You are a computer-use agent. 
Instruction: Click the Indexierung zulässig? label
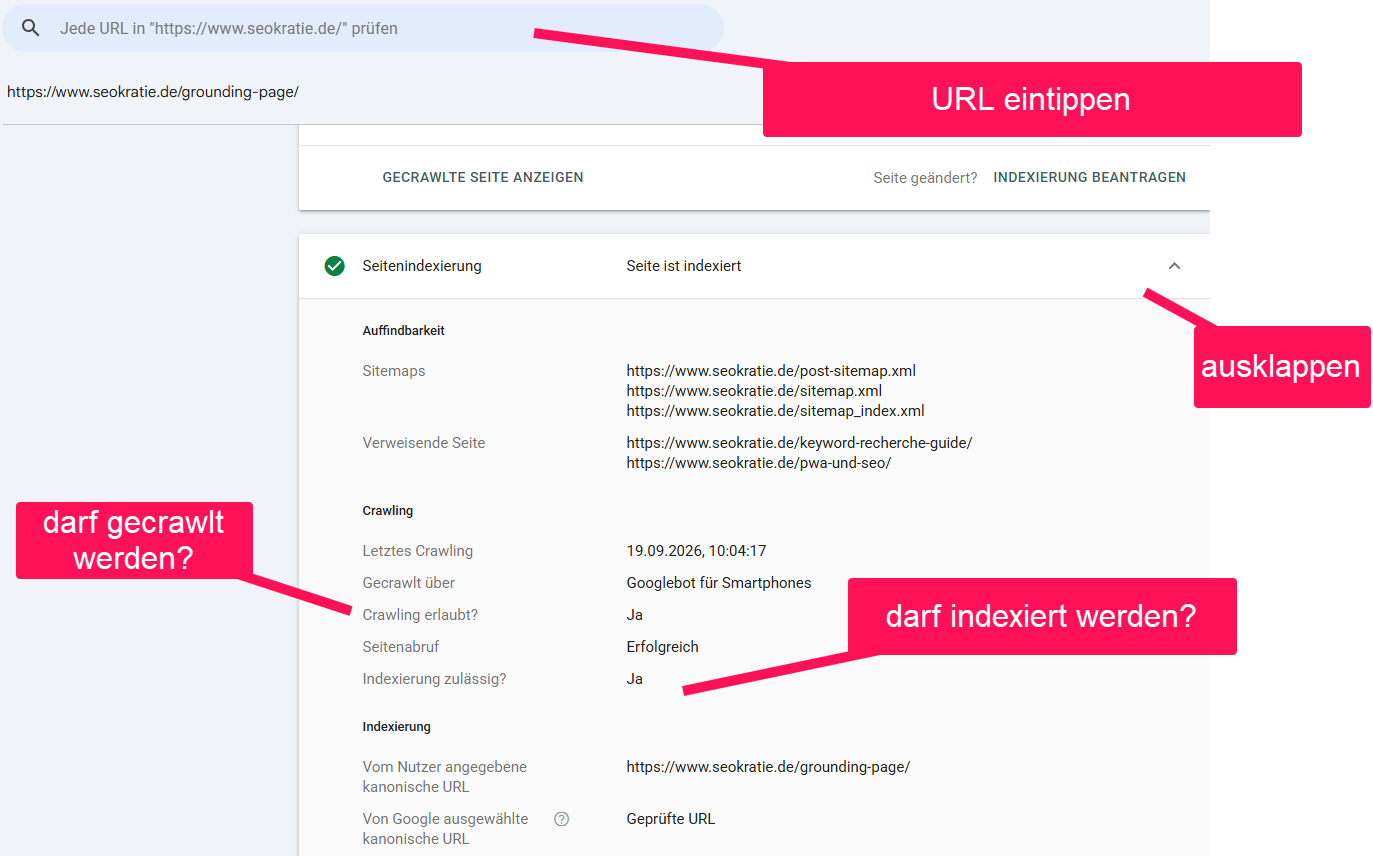[x=434, y=679]
